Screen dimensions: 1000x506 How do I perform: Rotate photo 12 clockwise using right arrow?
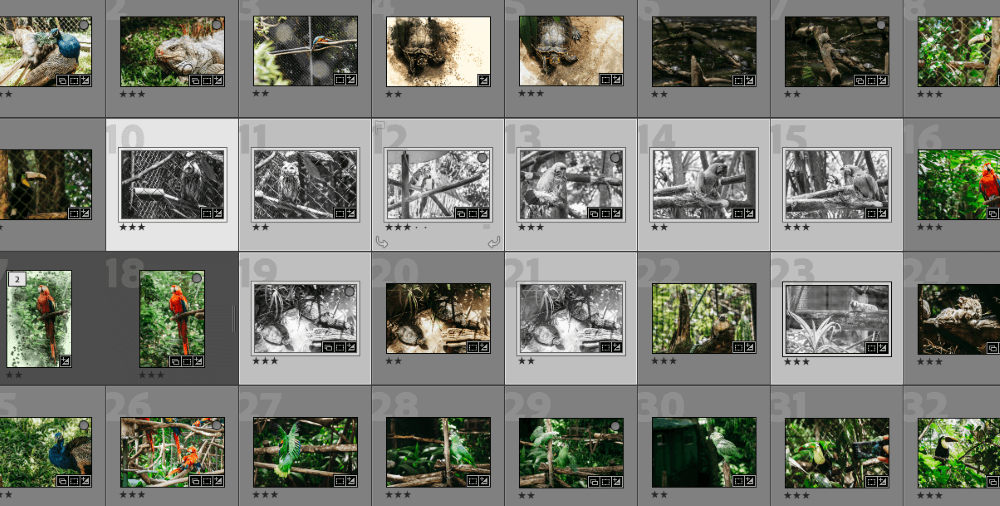click(494, 241)
